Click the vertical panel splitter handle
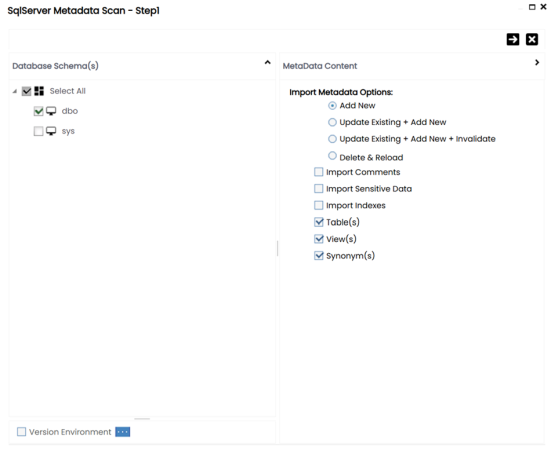This screenshot has height=451, width=551. pyautogui.click(x=278, y=248)
